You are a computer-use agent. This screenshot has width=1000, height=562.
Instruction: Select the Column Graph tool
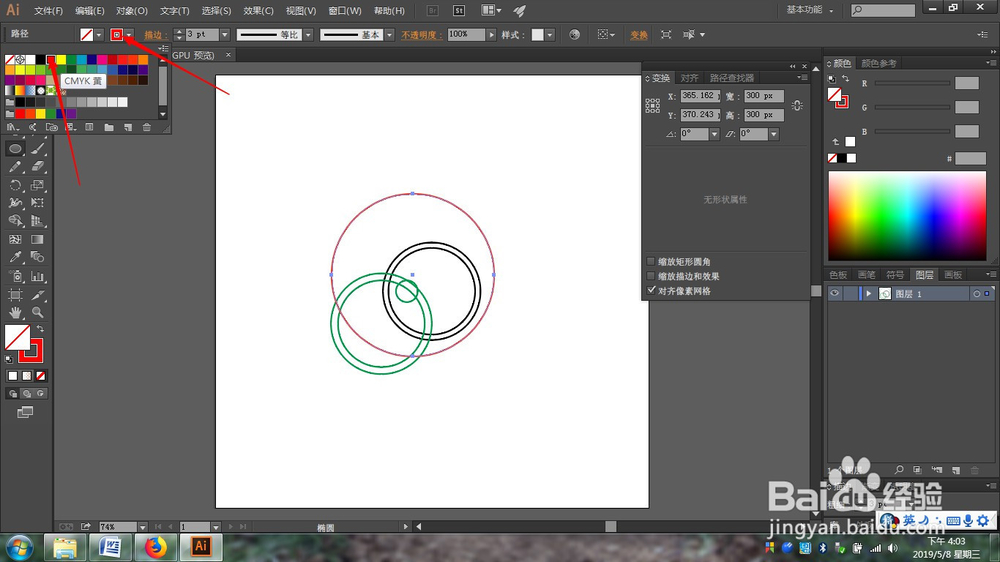38,277
